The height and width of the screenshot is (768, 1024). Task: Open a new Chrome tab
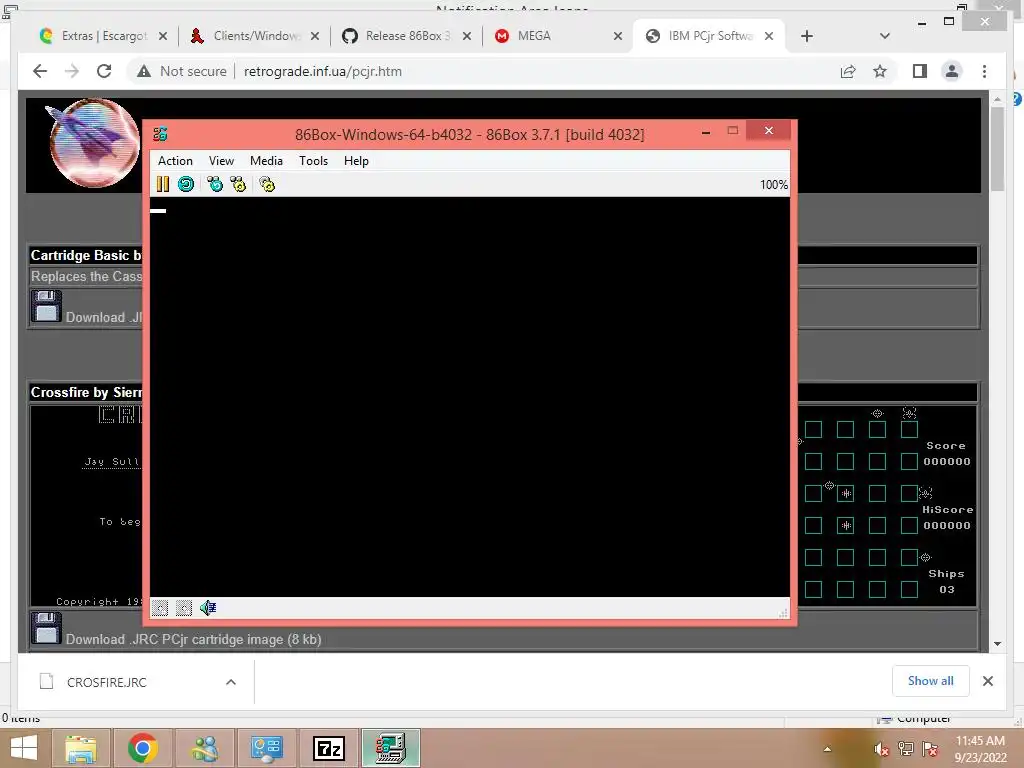point(807,36)
